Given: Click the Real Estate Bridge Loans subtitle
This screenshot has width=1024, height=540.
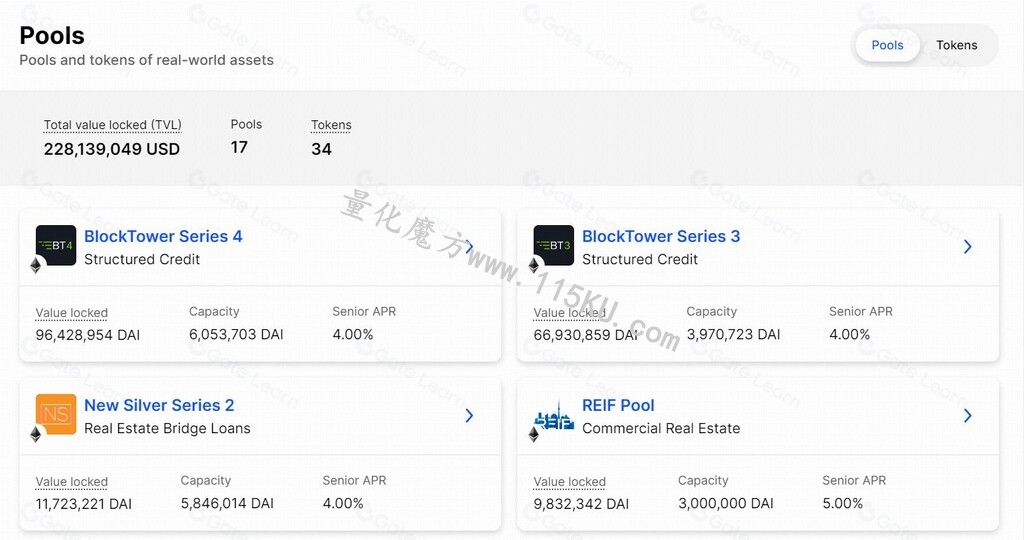Looking at the screenshot, I should click(x=167, y=428).
